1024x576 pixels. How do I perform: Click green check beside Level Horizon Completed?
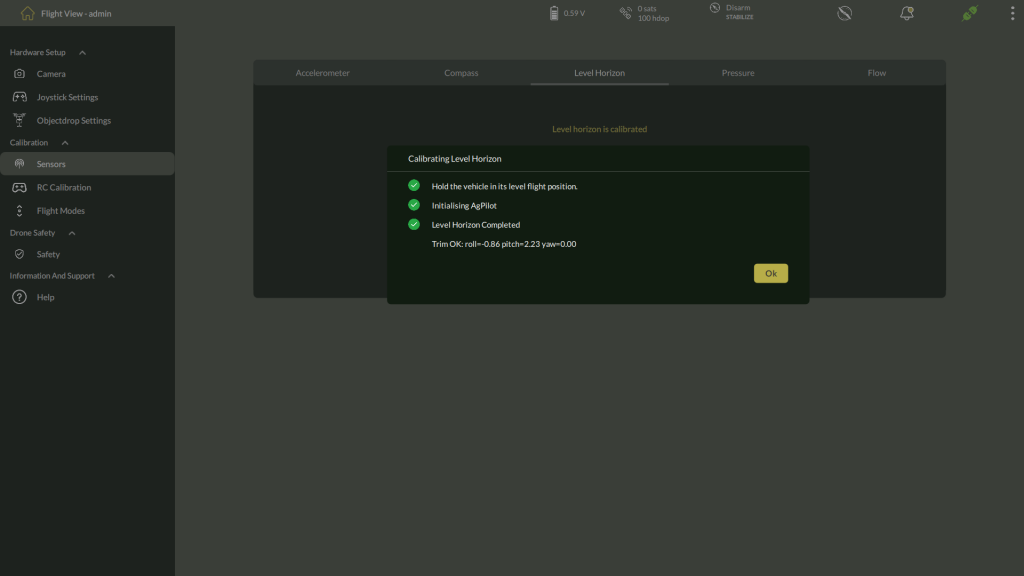[414, 224]
